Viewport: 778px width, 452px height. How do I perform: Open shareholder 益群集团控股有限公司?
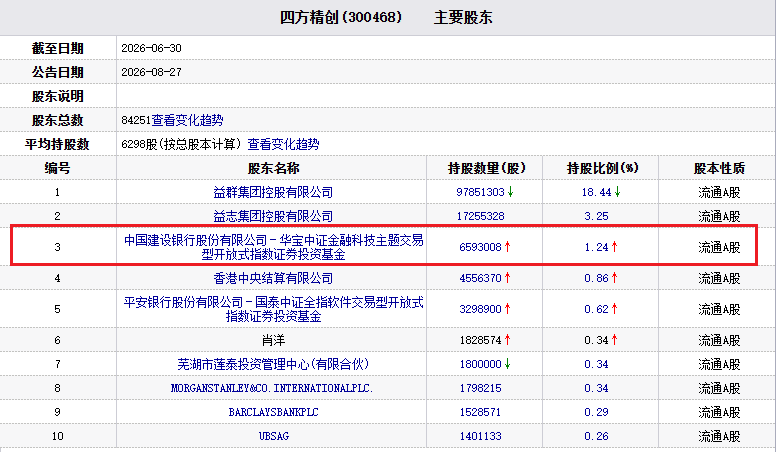(x=273, y=192)
